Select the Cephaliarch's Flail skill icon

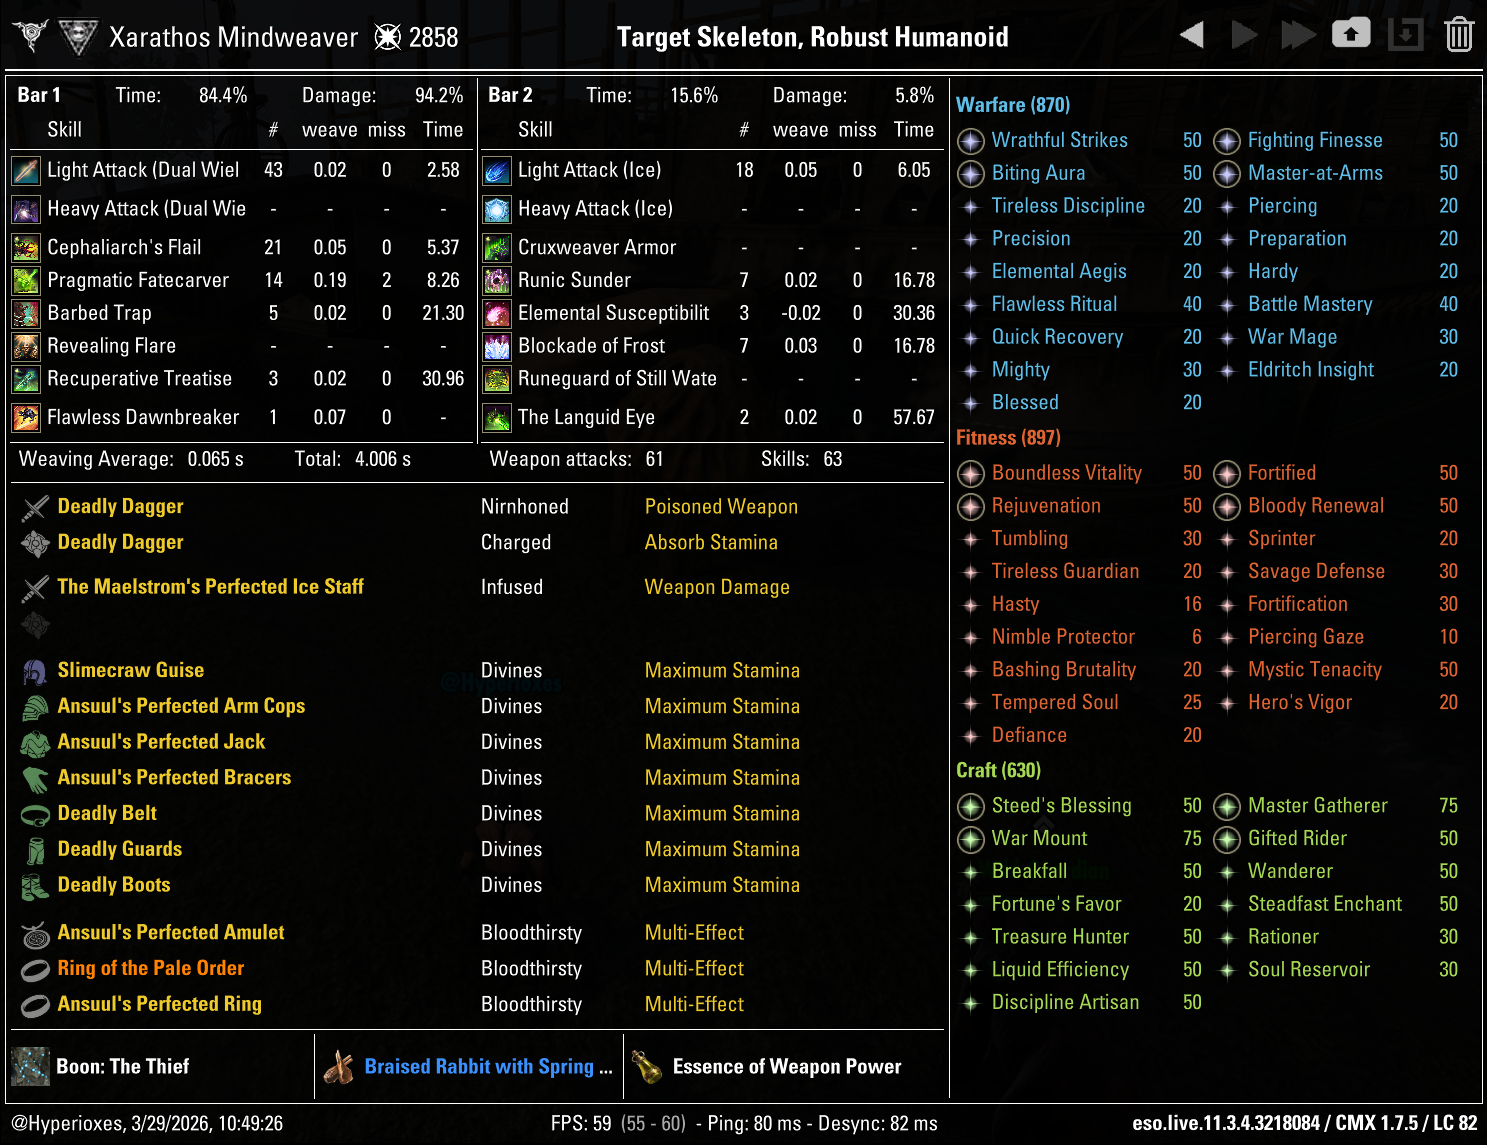(24, 247)
